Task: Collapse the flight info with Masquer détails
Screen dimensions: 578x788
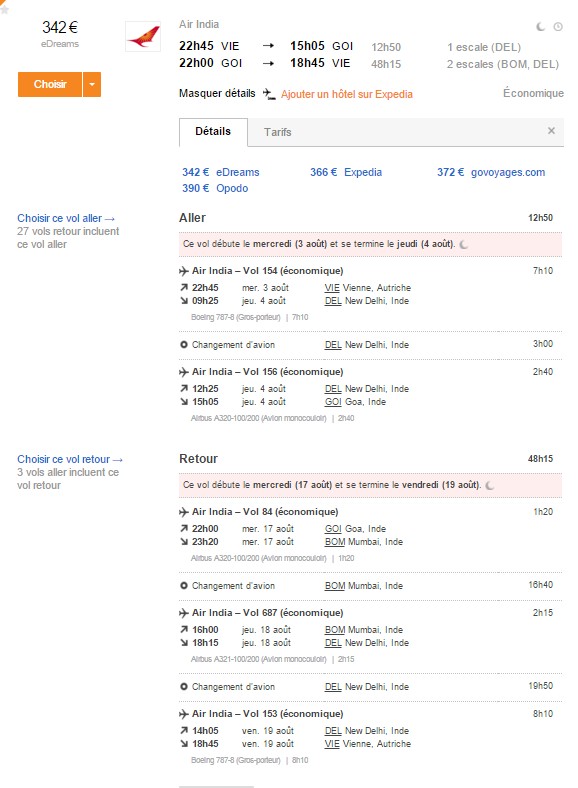Action: click(217, 93)
